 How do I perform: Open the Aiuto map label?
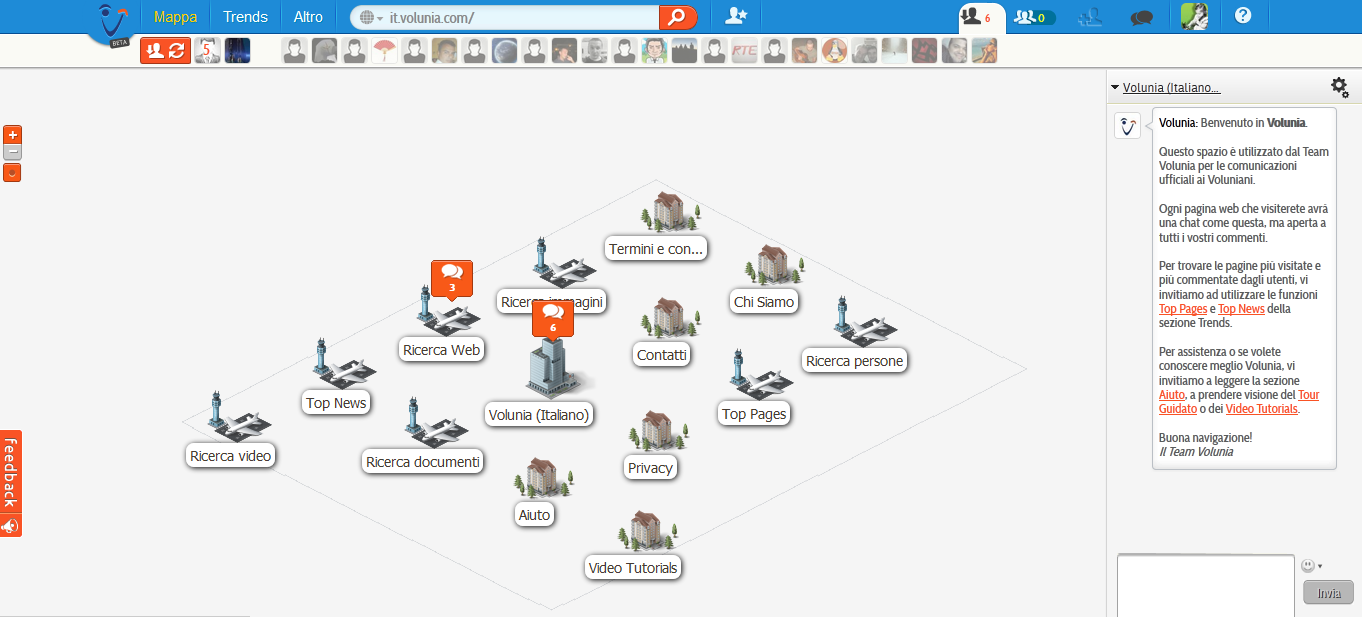point(534,515)
